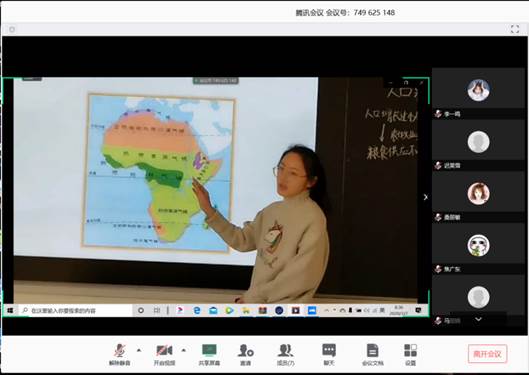This screenshot has width=529, height=375.
Task: Open the members list 成员(7)
Action: coord(285,355)
